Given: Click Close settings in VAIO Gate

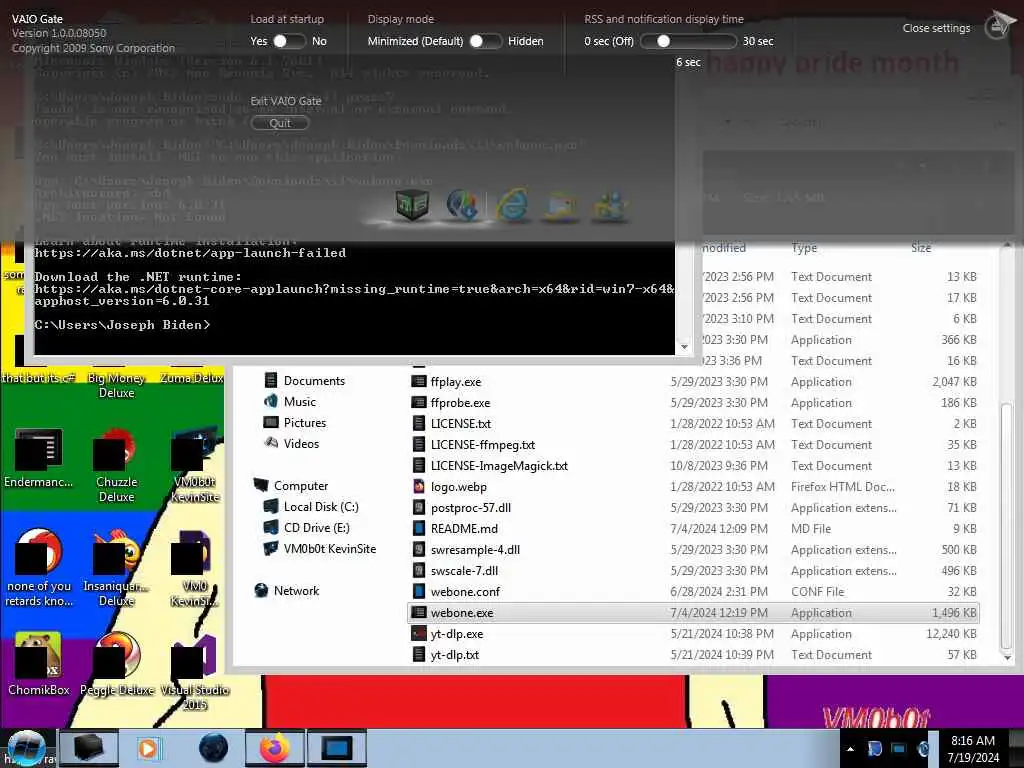Looking at the screenshot, I should [x=936, y=28].
